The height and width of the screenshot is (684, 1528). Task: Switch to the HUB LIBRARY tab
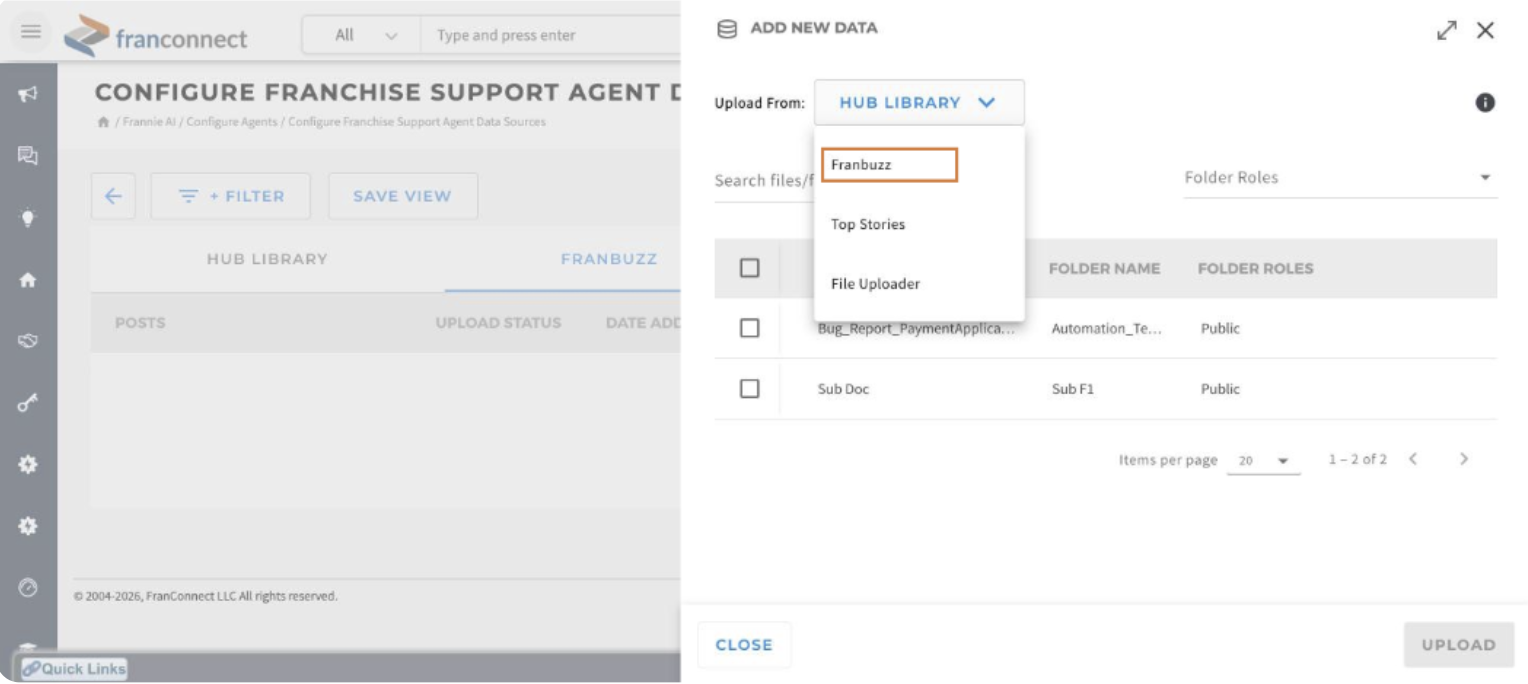[x=267, y=259]
